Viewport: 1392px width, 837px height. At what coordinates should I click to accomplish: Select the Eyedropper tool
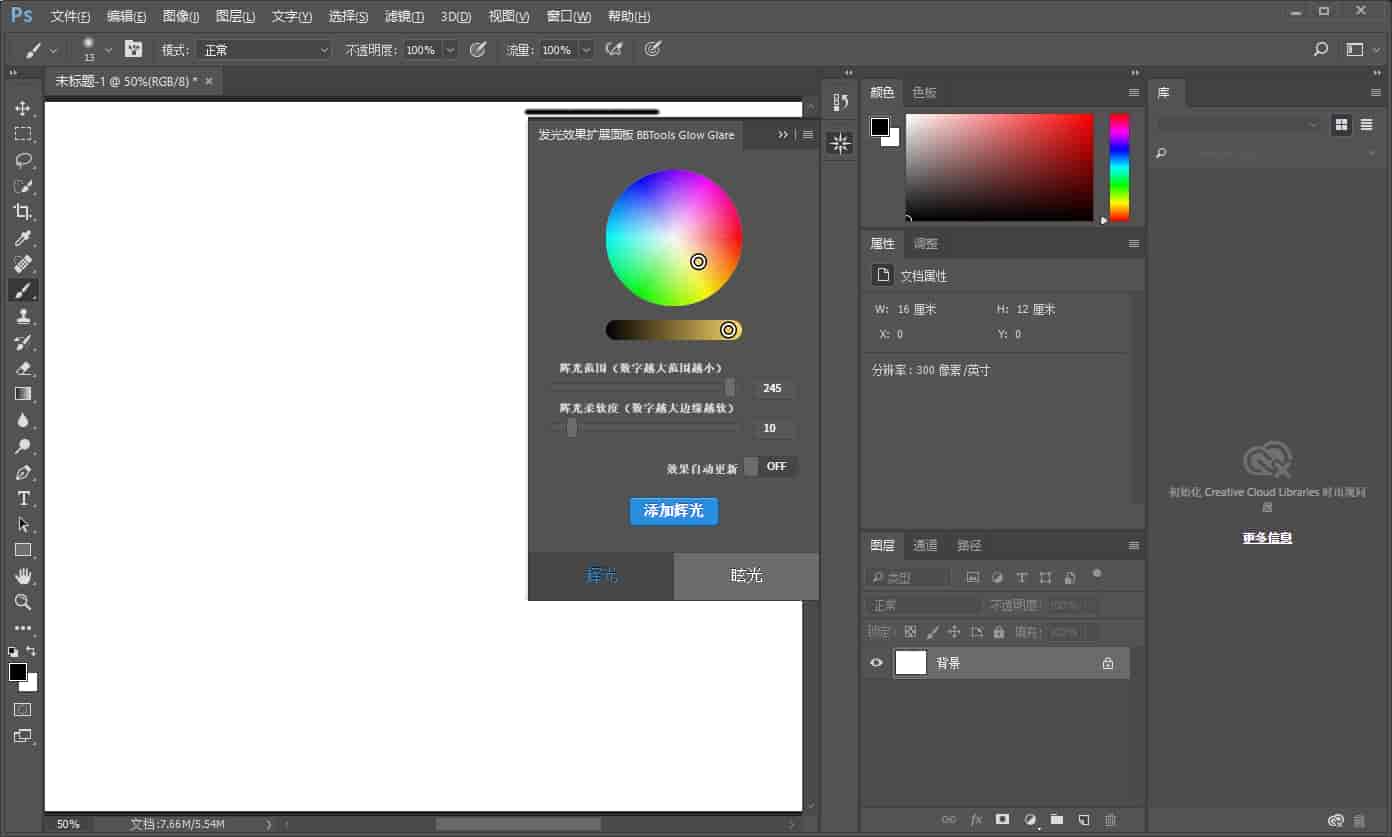pos(23,238)
